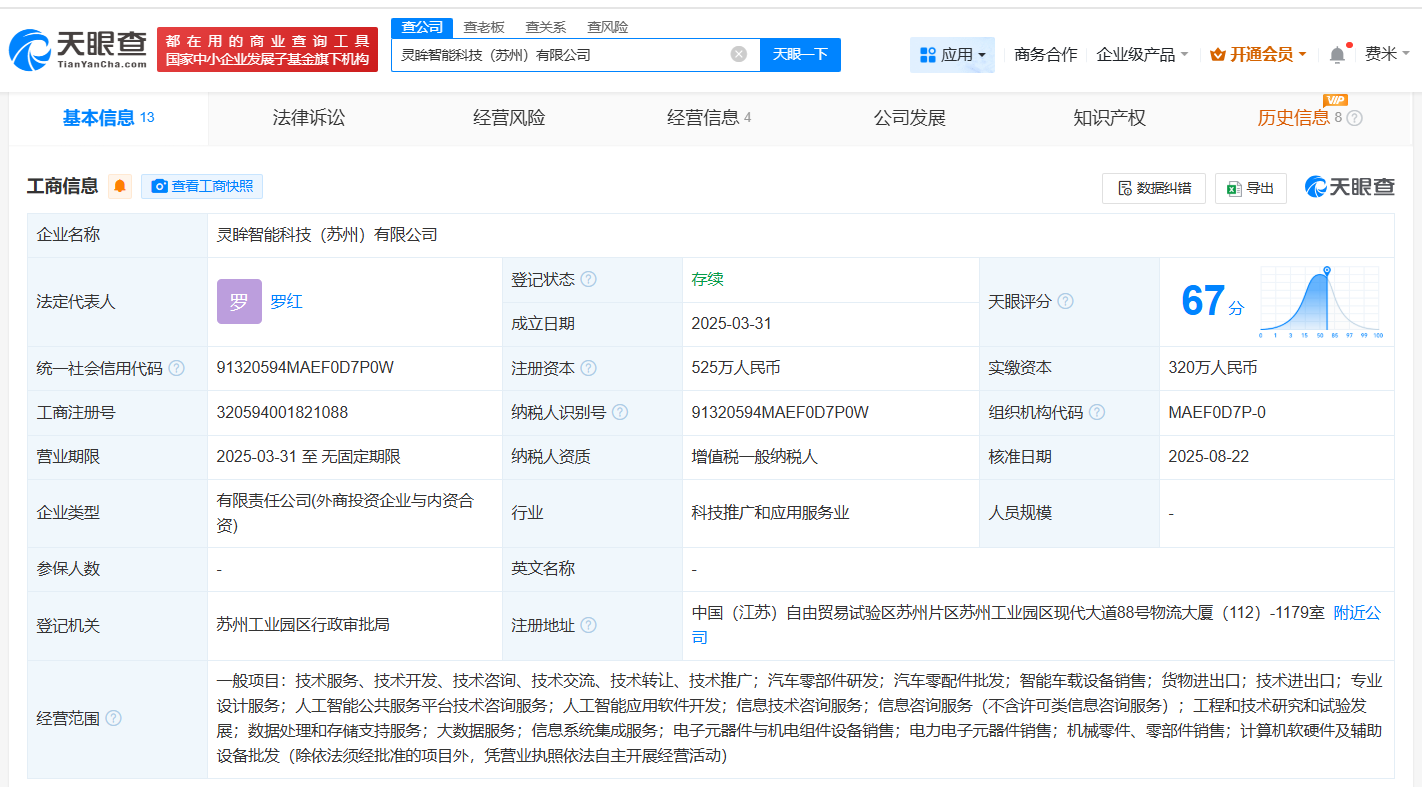
Task: Click the Tianyancha logo in header
Action: point(78,49)
